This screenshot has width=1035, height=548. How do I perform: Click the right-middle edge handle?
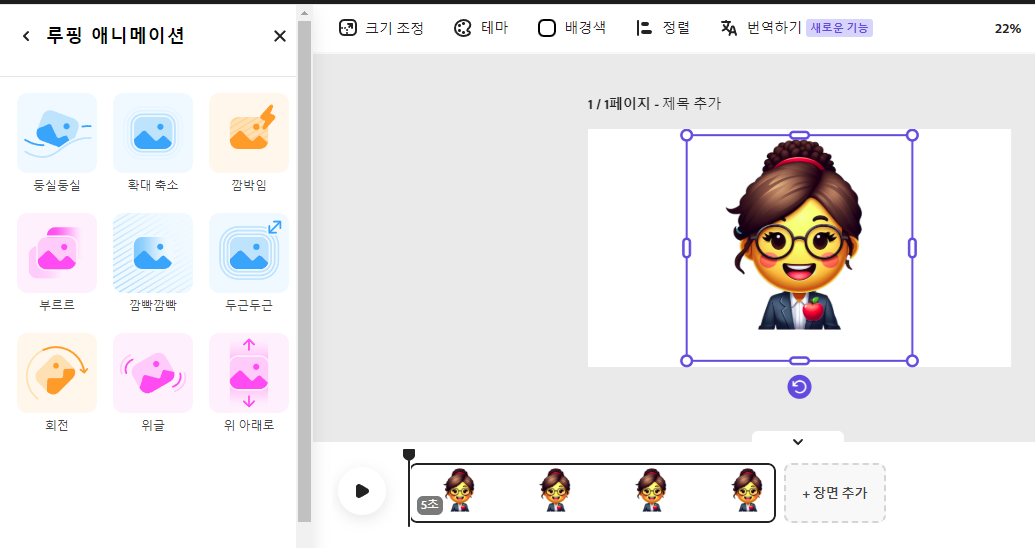tap(912, 248)
